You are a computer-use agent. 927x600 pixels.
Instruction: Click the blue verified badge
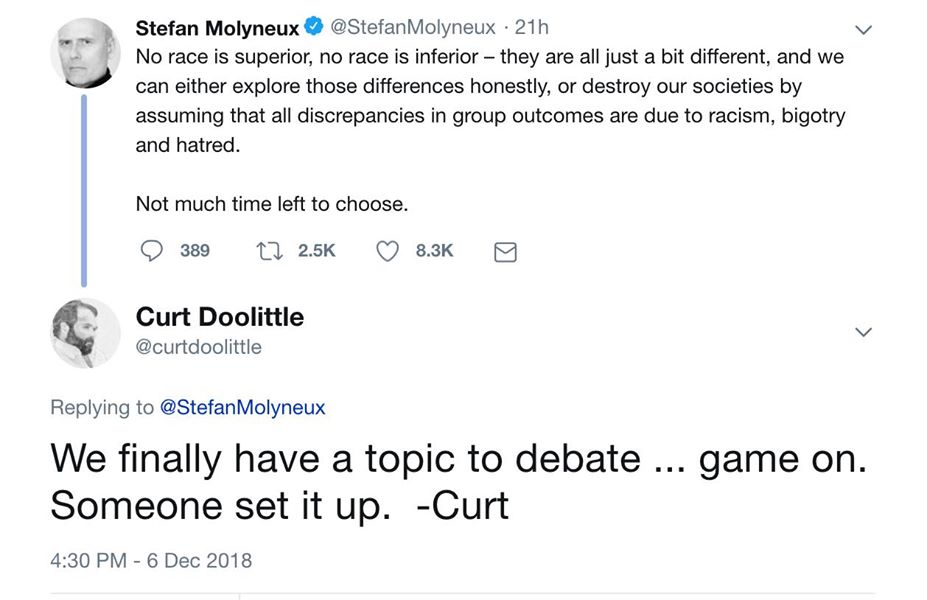point(313,27)
